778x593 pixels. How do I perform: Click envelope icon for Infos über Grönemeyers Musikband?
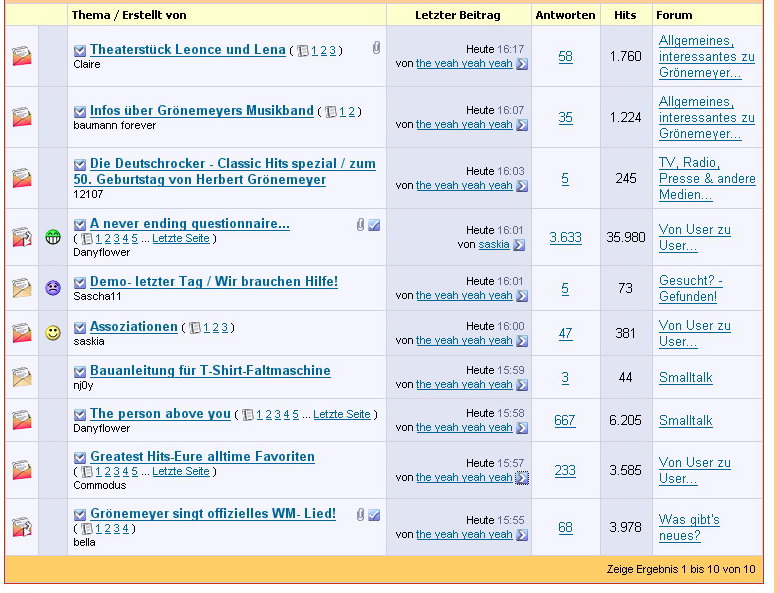pos(21,117)
